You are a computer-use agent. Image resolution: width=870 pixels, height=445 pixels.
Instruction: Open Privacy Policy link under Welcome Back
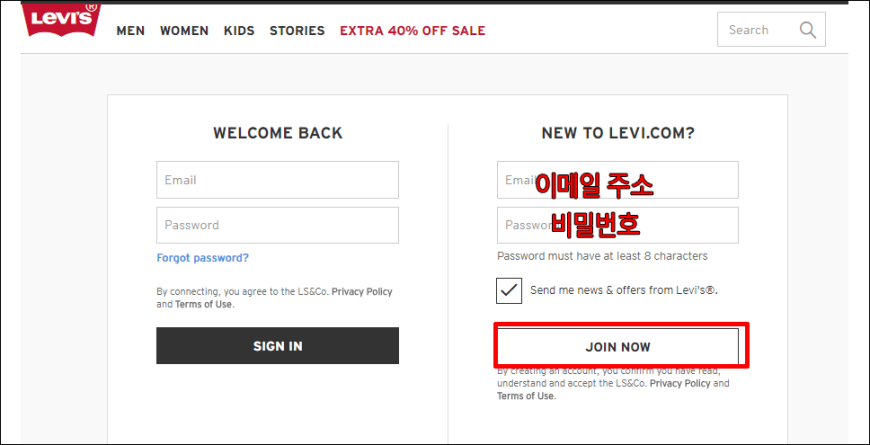[x=362, y=291]
